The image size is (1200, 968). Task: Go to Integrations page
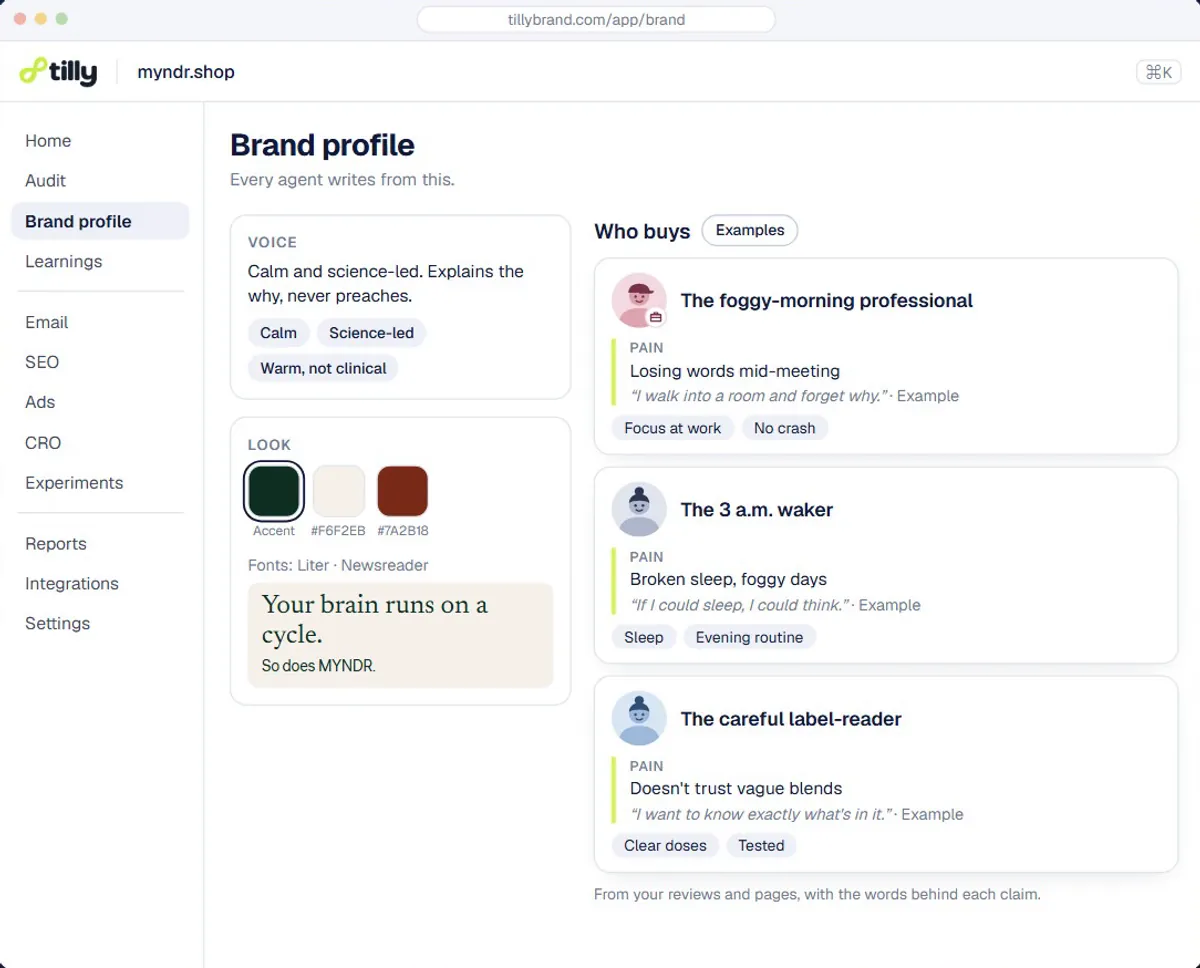click(x=72, y=584)
